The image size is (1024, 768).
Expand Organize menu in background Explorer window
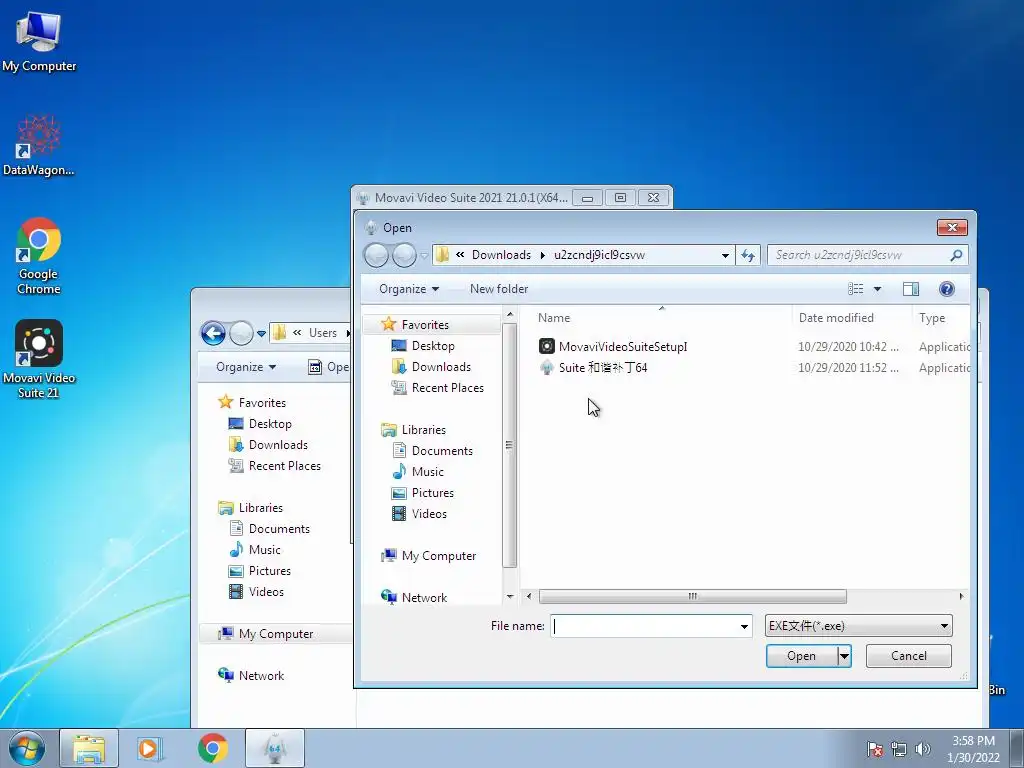246,367
